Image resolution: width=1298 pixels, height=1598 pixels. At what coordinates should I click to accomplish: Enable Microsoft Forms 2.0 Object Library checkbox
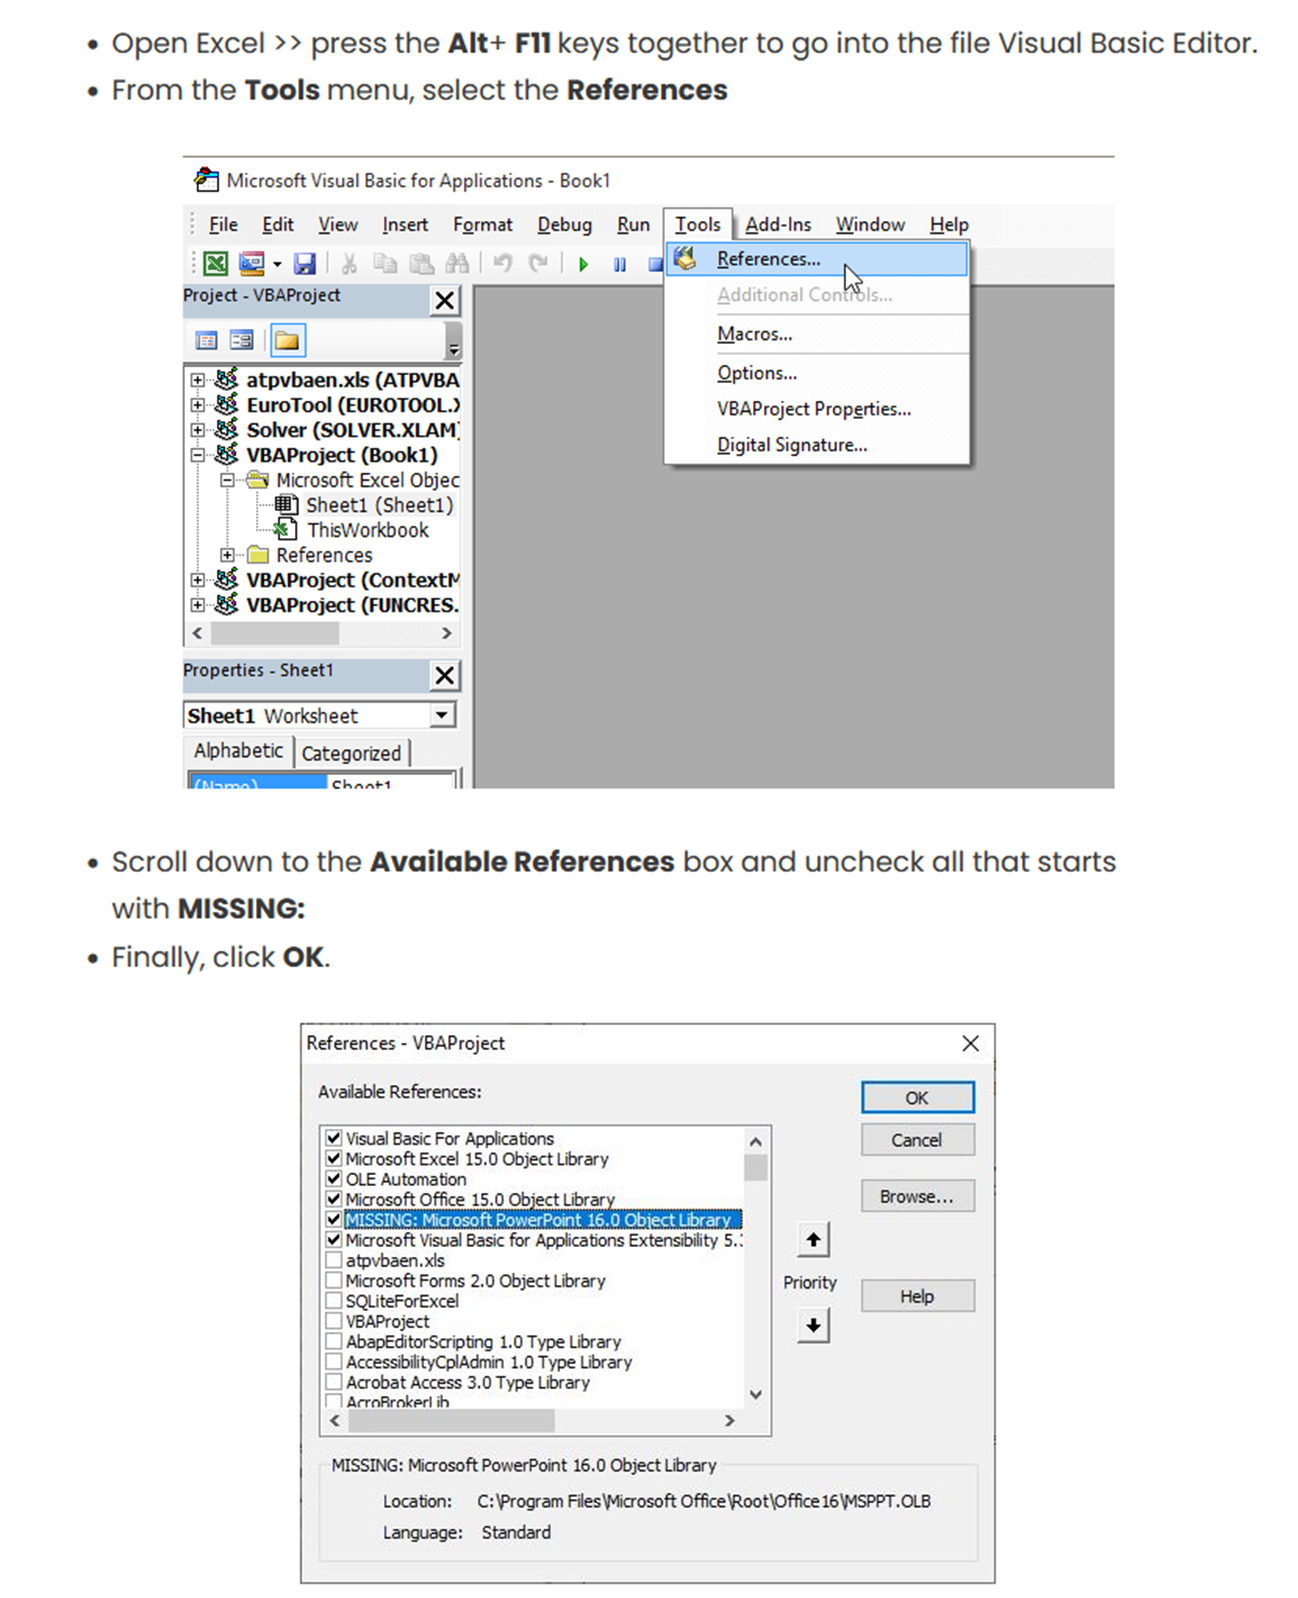pyautogui.click(x=334, y=1281)
